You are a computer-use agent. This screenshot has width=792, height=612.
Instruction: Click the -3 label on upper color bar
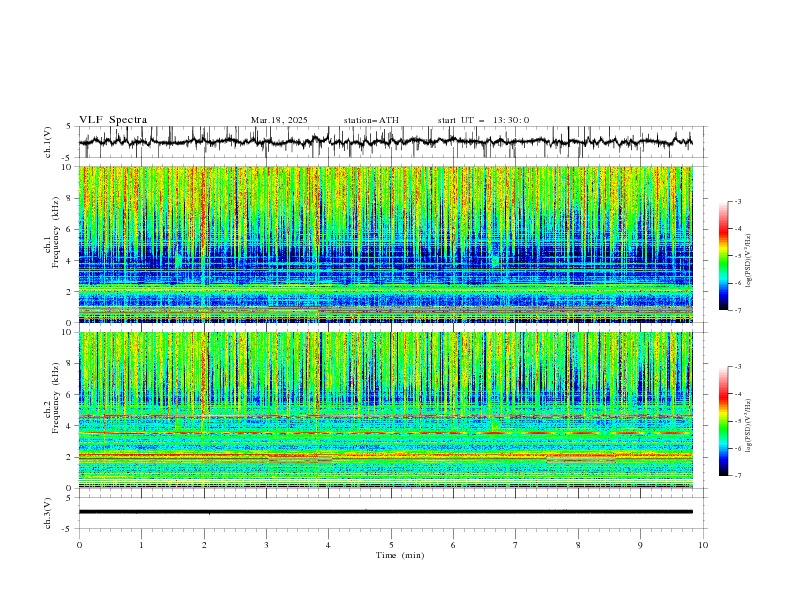tap(738, 201)
